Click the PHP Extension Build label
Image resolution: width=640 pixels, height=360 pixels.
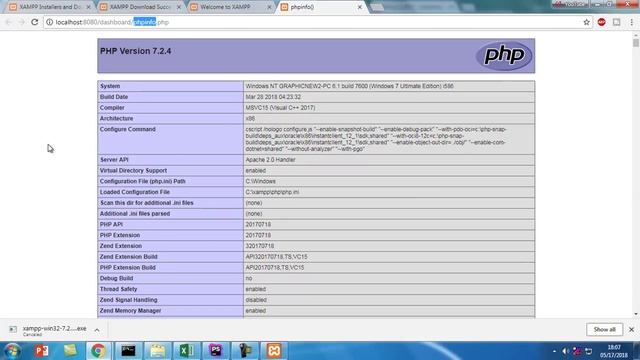(x=128, y=267)
